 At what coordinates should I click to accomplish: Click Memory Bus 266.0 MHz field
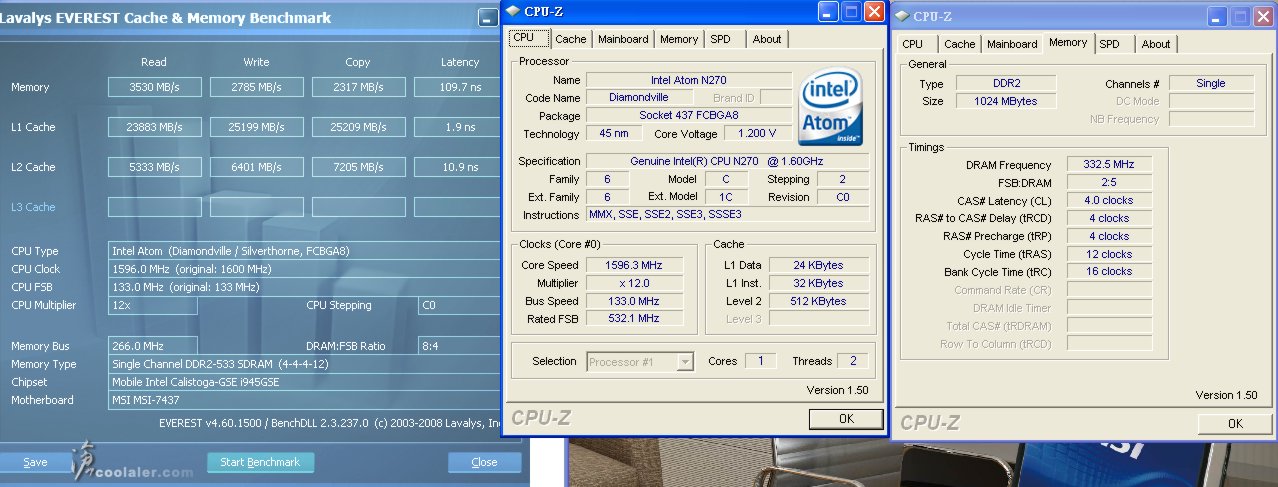coord(152,346)
